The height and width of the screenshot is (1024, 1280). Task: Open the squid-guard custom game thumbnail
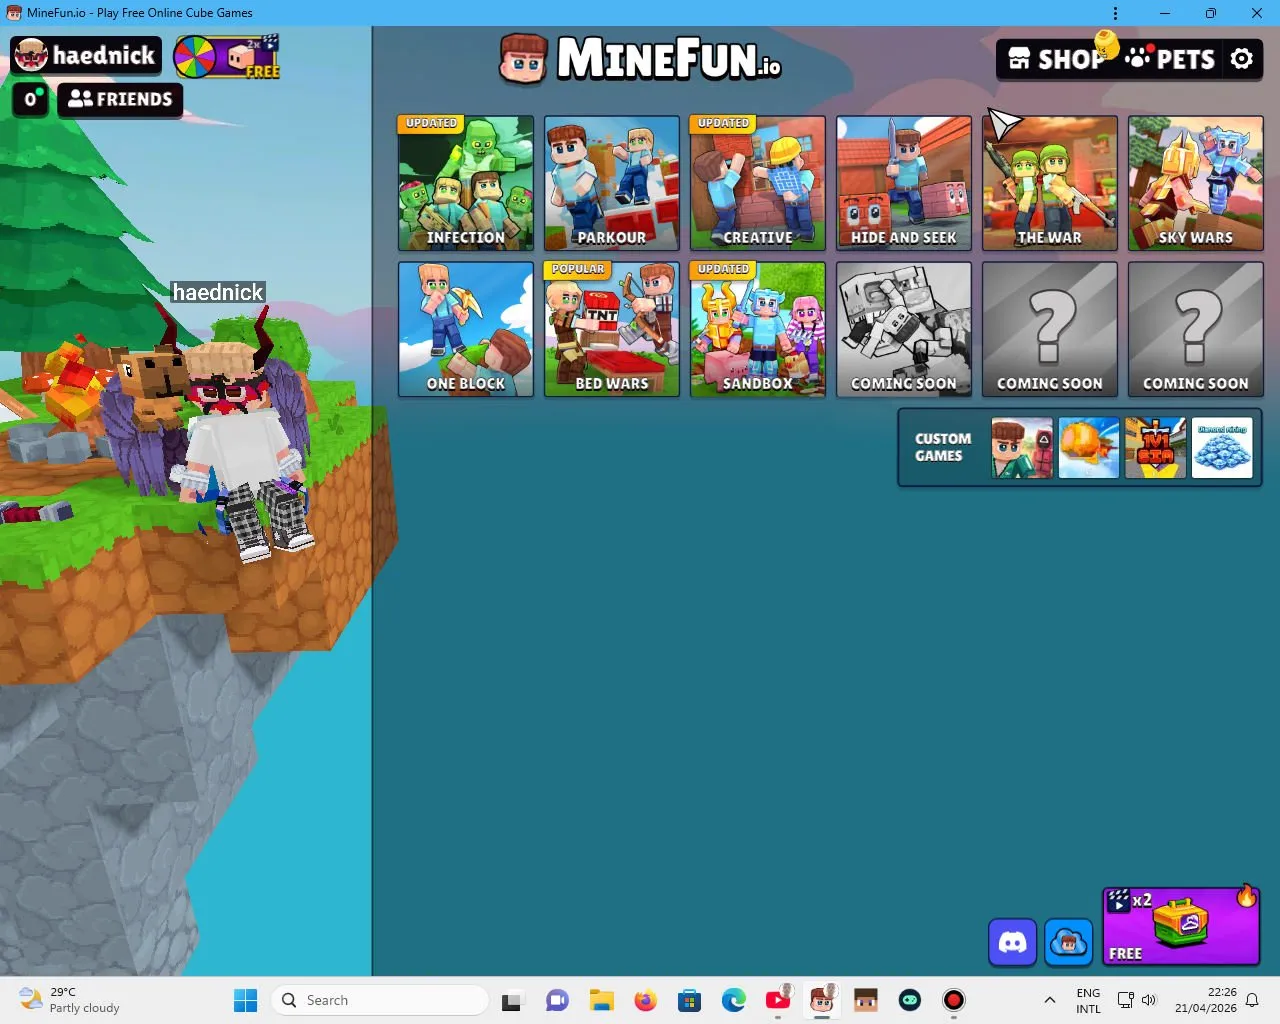[x=1022, y=448]
